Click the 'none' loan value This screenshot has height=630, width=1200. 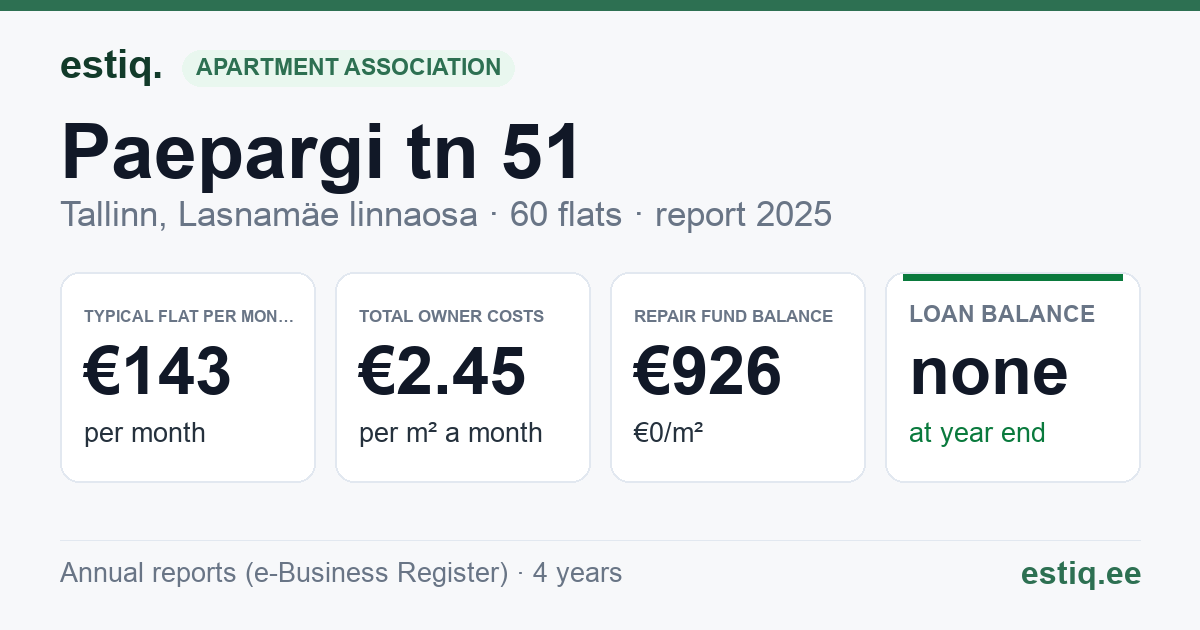(989, 371)
